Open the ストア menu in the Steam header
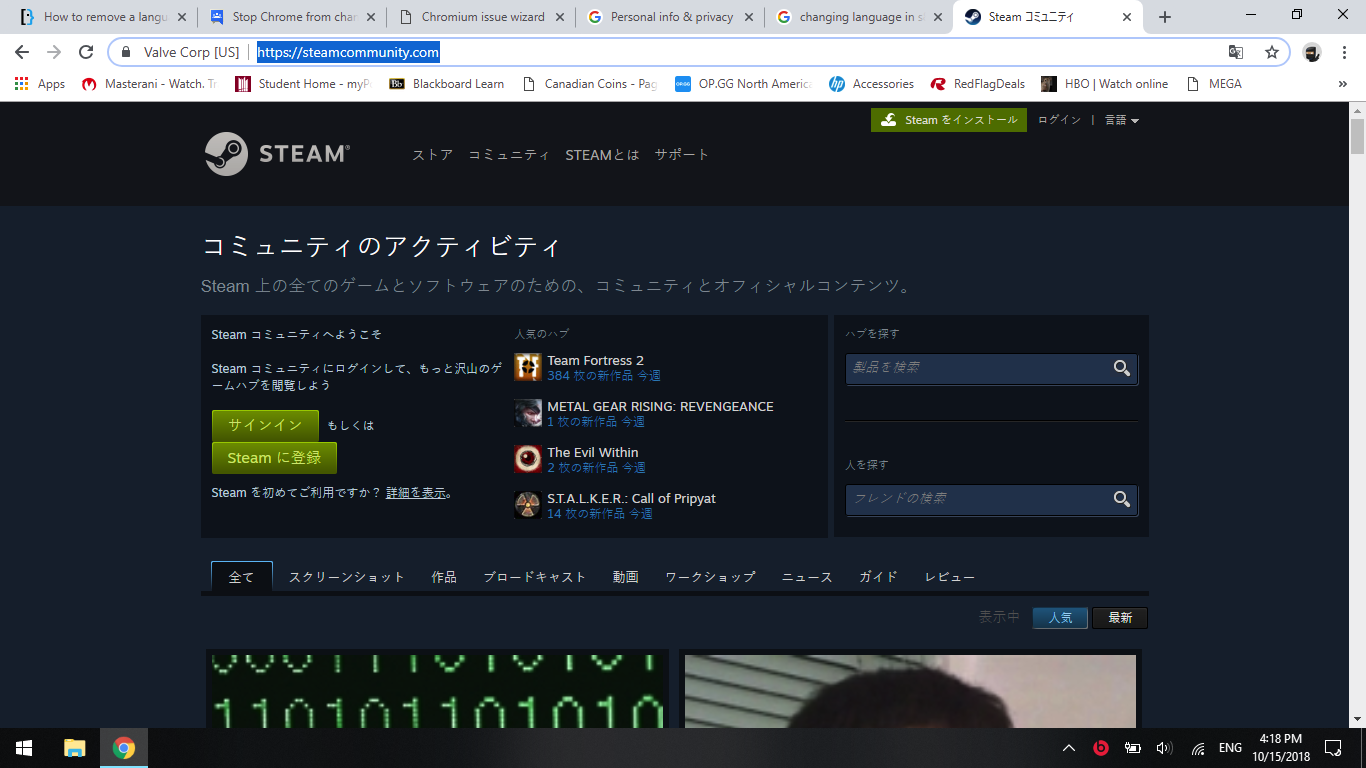 point(432,155)
